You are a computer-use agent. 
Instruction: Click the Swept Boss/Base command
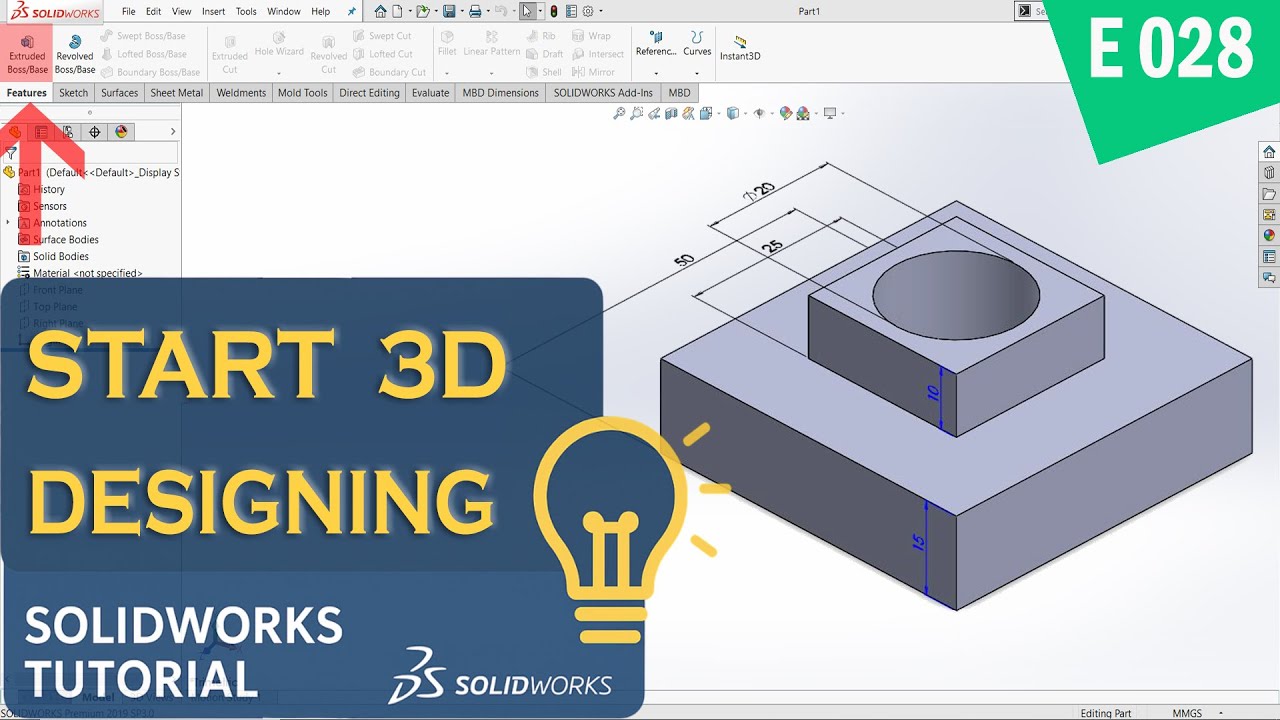pyautogui.click(x=143, y=36)
